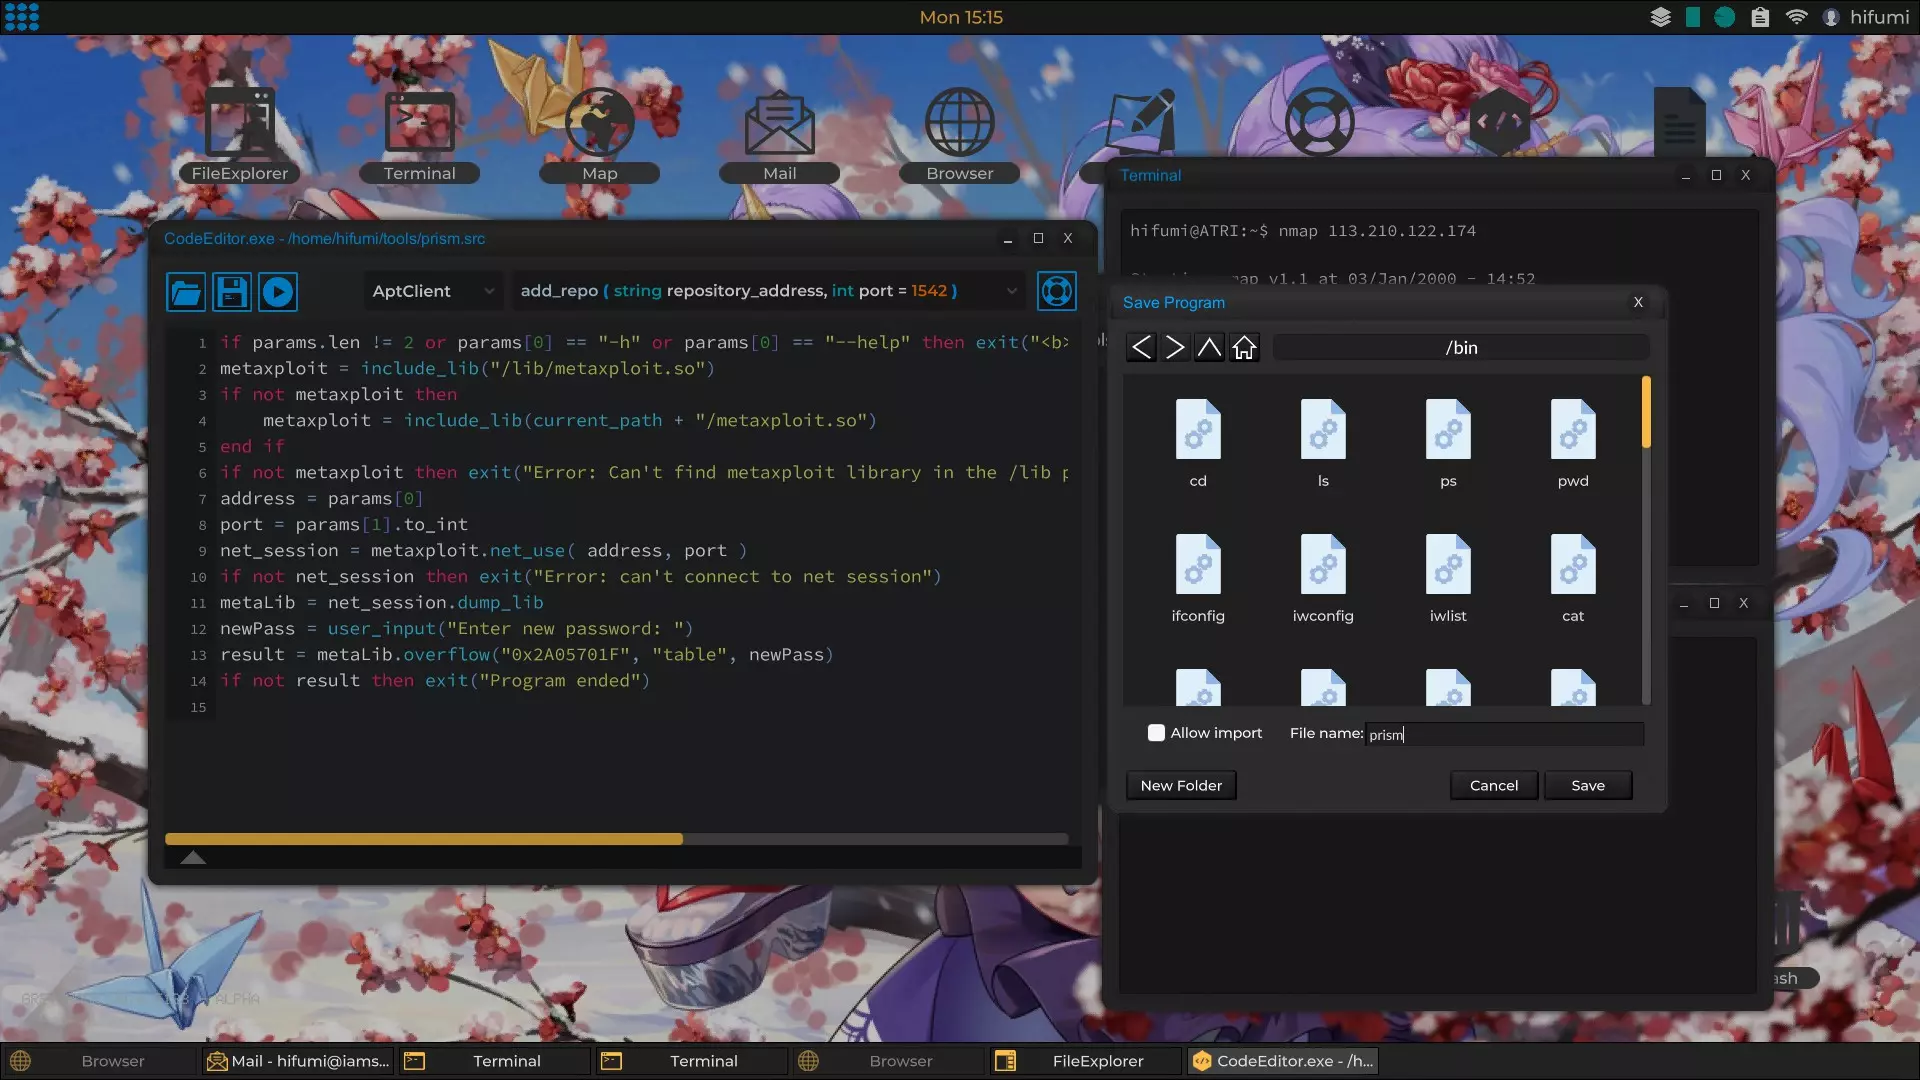Switch to Mail taskbar item

298,1061
